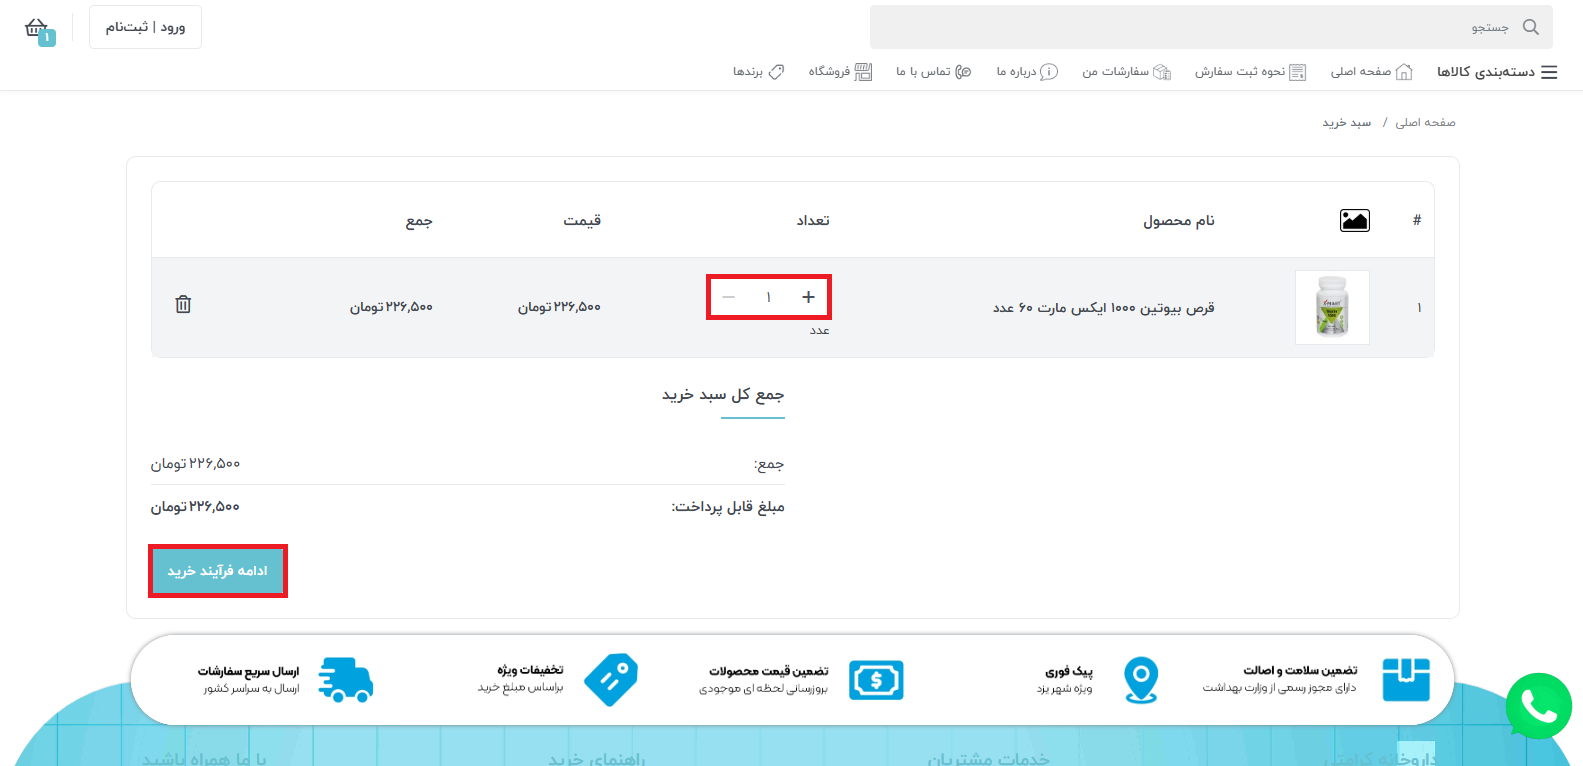Screen dimensions: 1583x766
Task: Click the جمع column header
Action: 419,221
